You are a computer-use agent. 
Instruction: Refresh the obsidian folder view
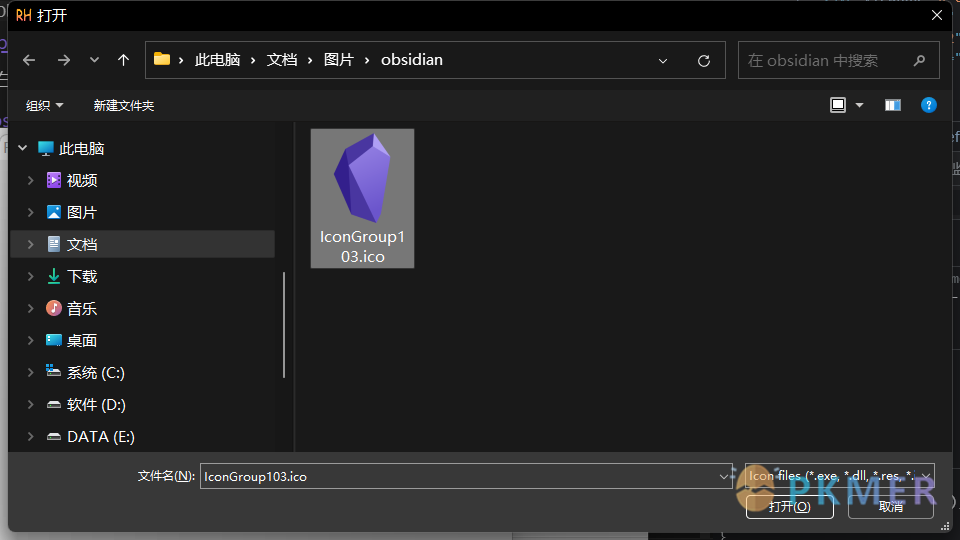click(703, 61)
